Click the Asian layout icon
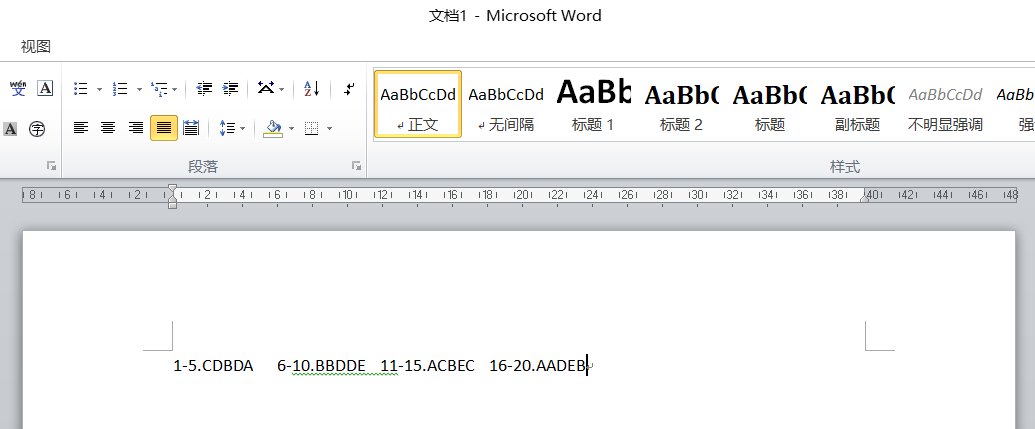 [265, 88]
